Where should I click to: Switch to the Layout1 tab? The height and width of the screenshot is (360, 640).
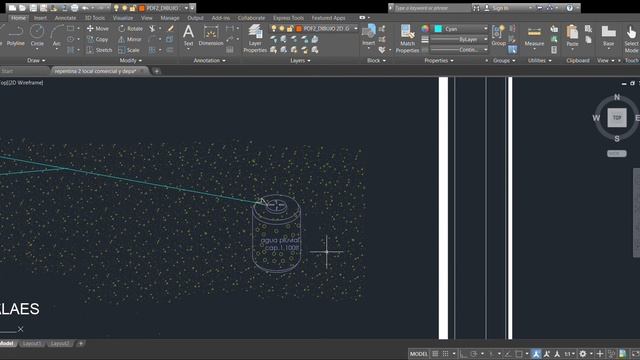click(32, 344)
